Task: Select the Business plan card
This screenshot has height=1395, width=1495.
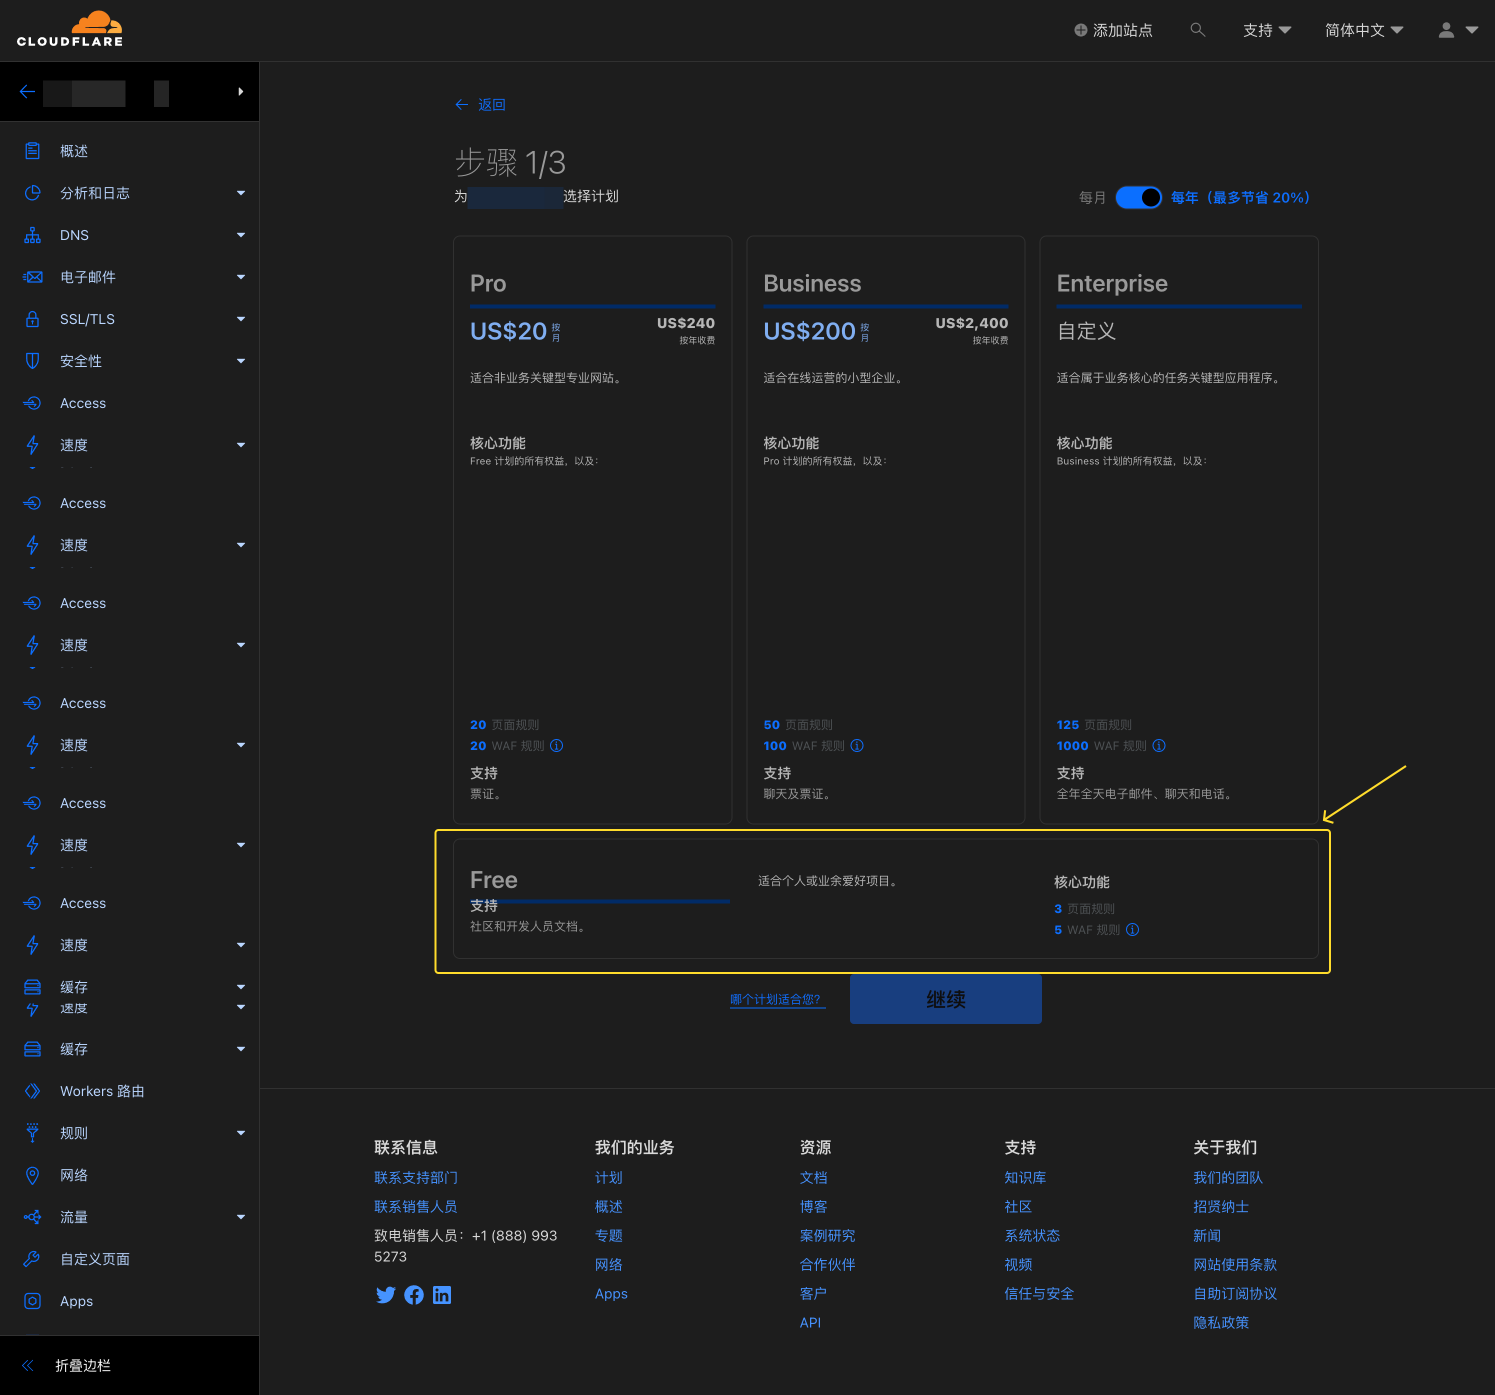Action: [886, 530]
